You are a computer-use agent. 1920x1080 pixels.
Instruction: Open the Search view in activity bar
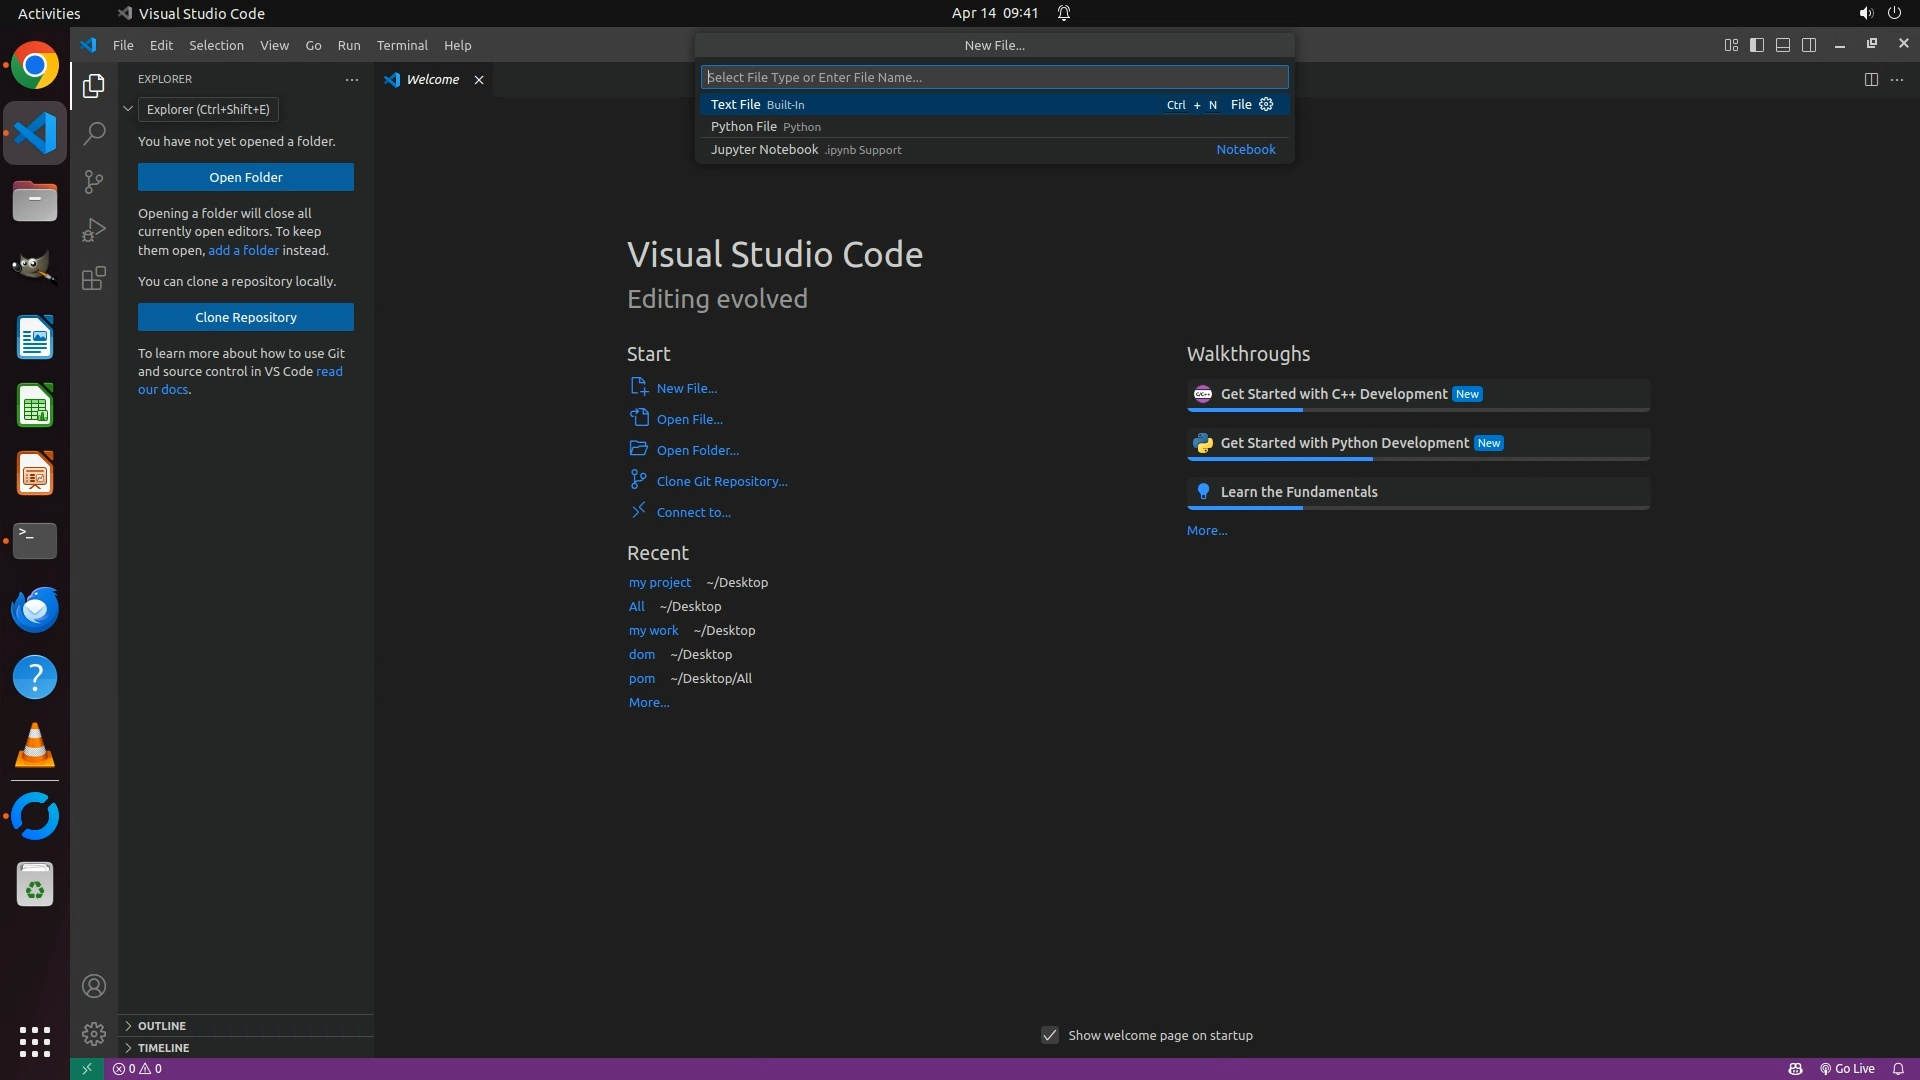(94, 133)
